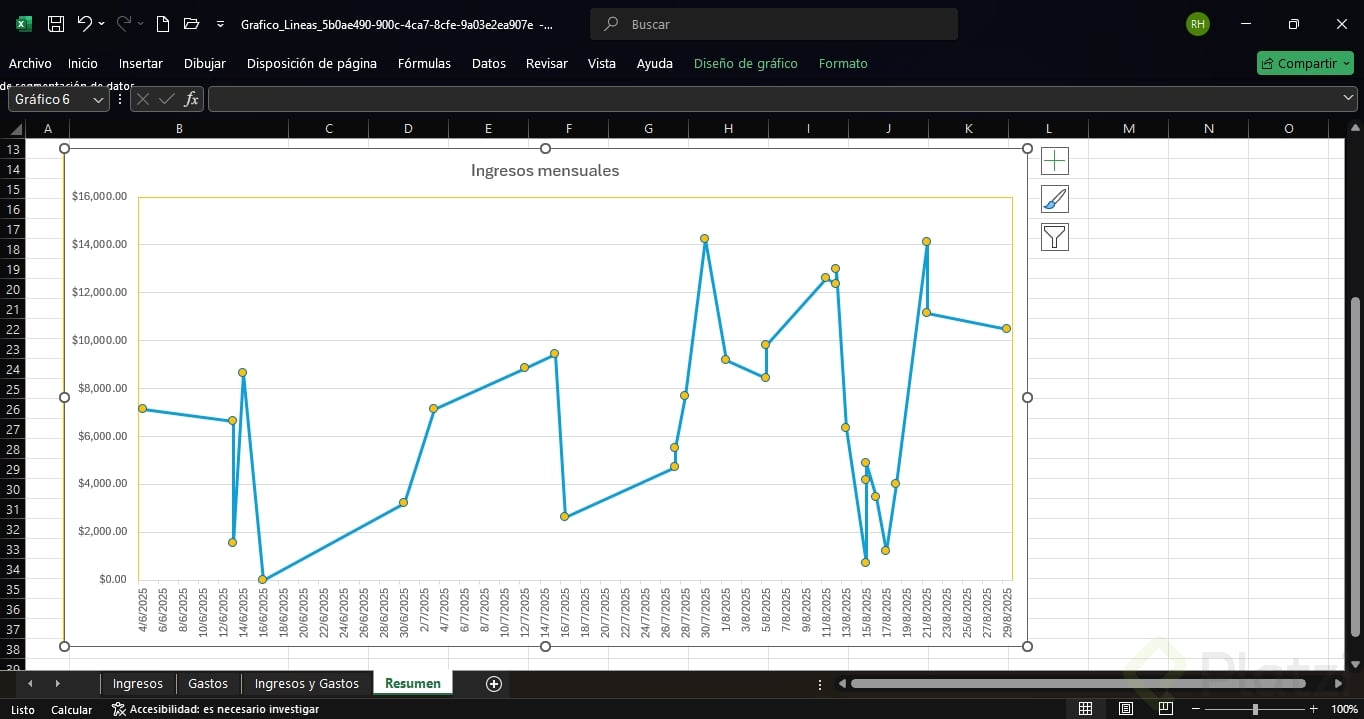1364x719 pixels.
Task: Click the Compartir button
Action: (x=1304, y=63)
